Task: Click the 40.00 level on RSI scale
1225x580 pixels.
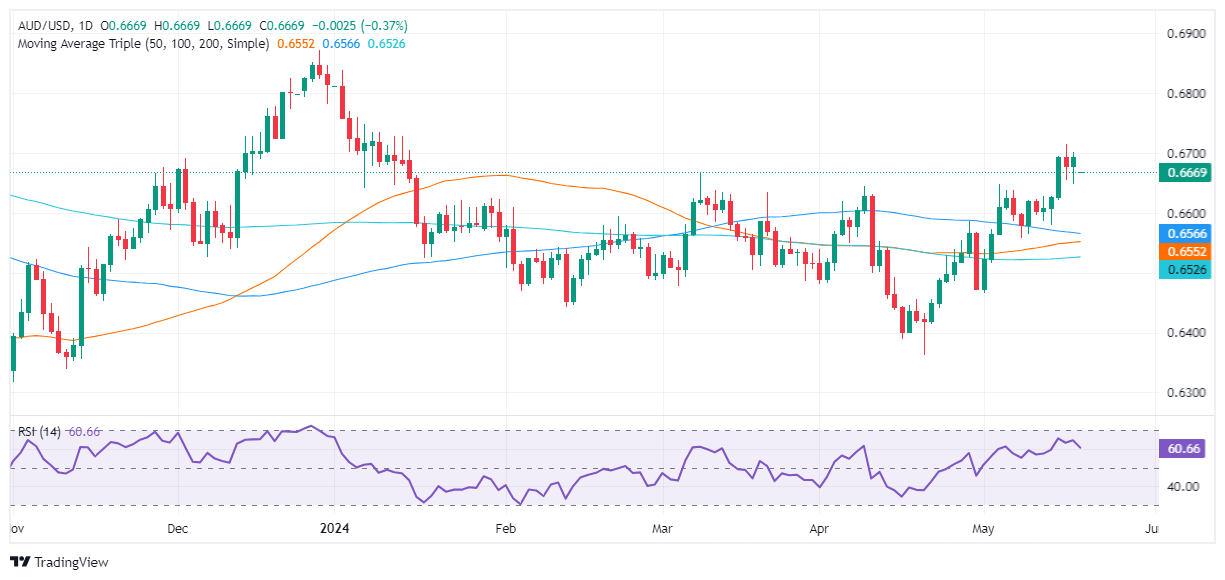Action: (x=1181, y=487)
